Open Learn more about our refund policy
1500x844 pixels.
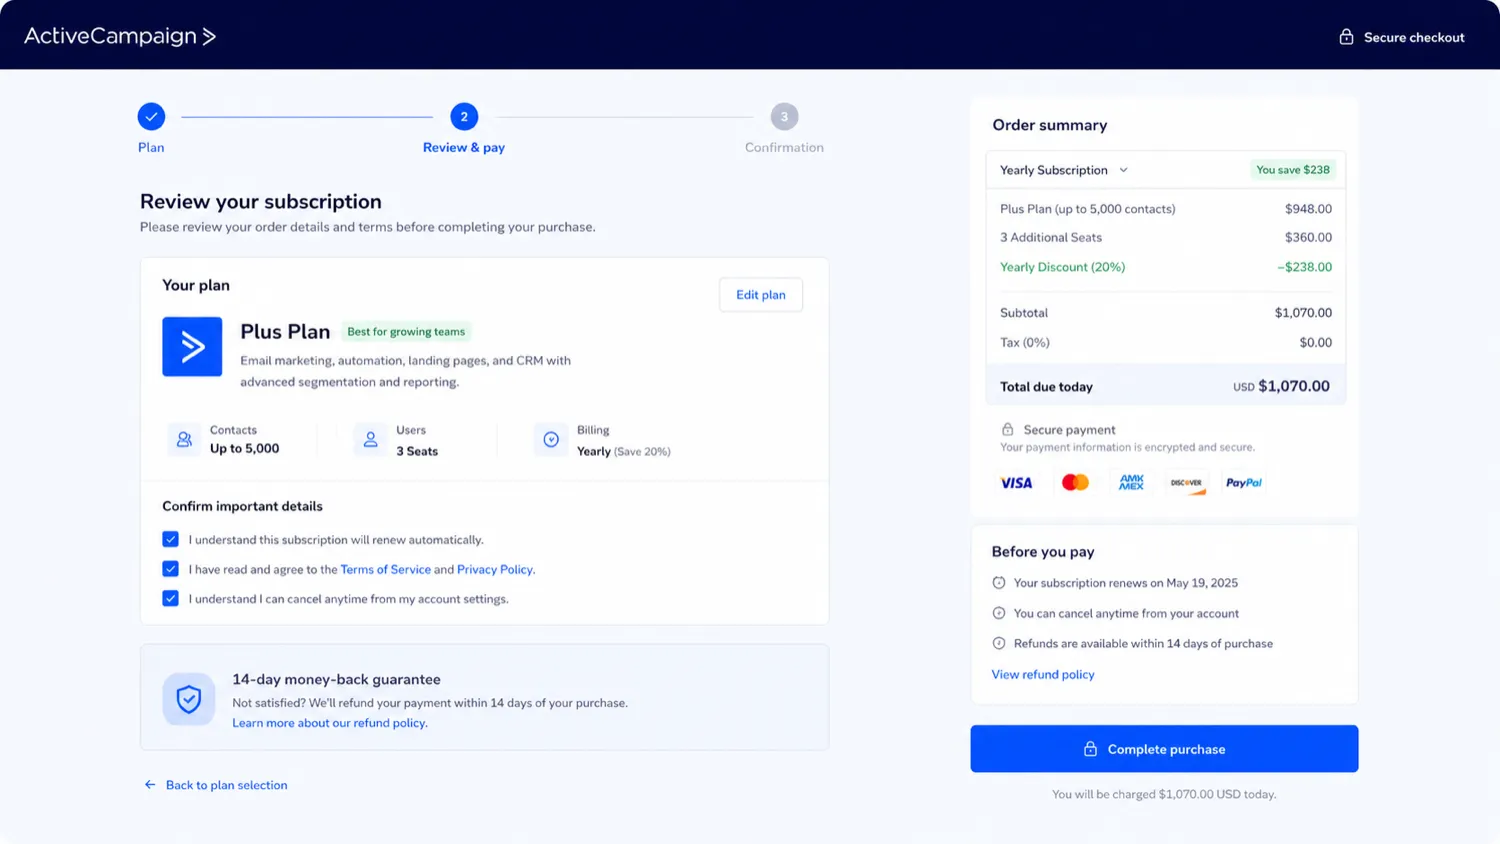pos(329,723)
